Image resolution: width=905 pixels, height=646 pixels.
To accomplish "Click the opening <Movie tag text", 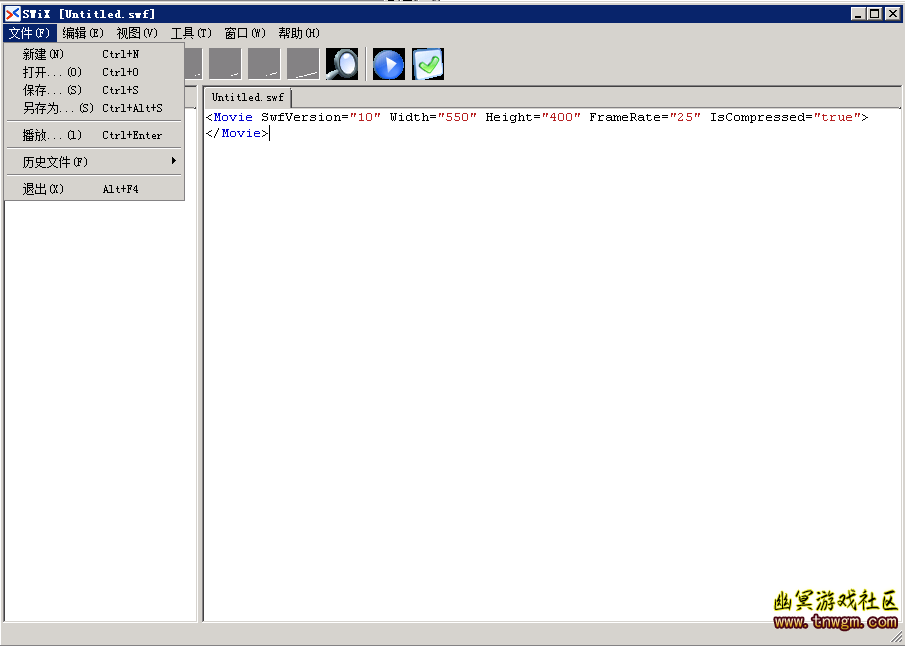I will click(229, 117).
